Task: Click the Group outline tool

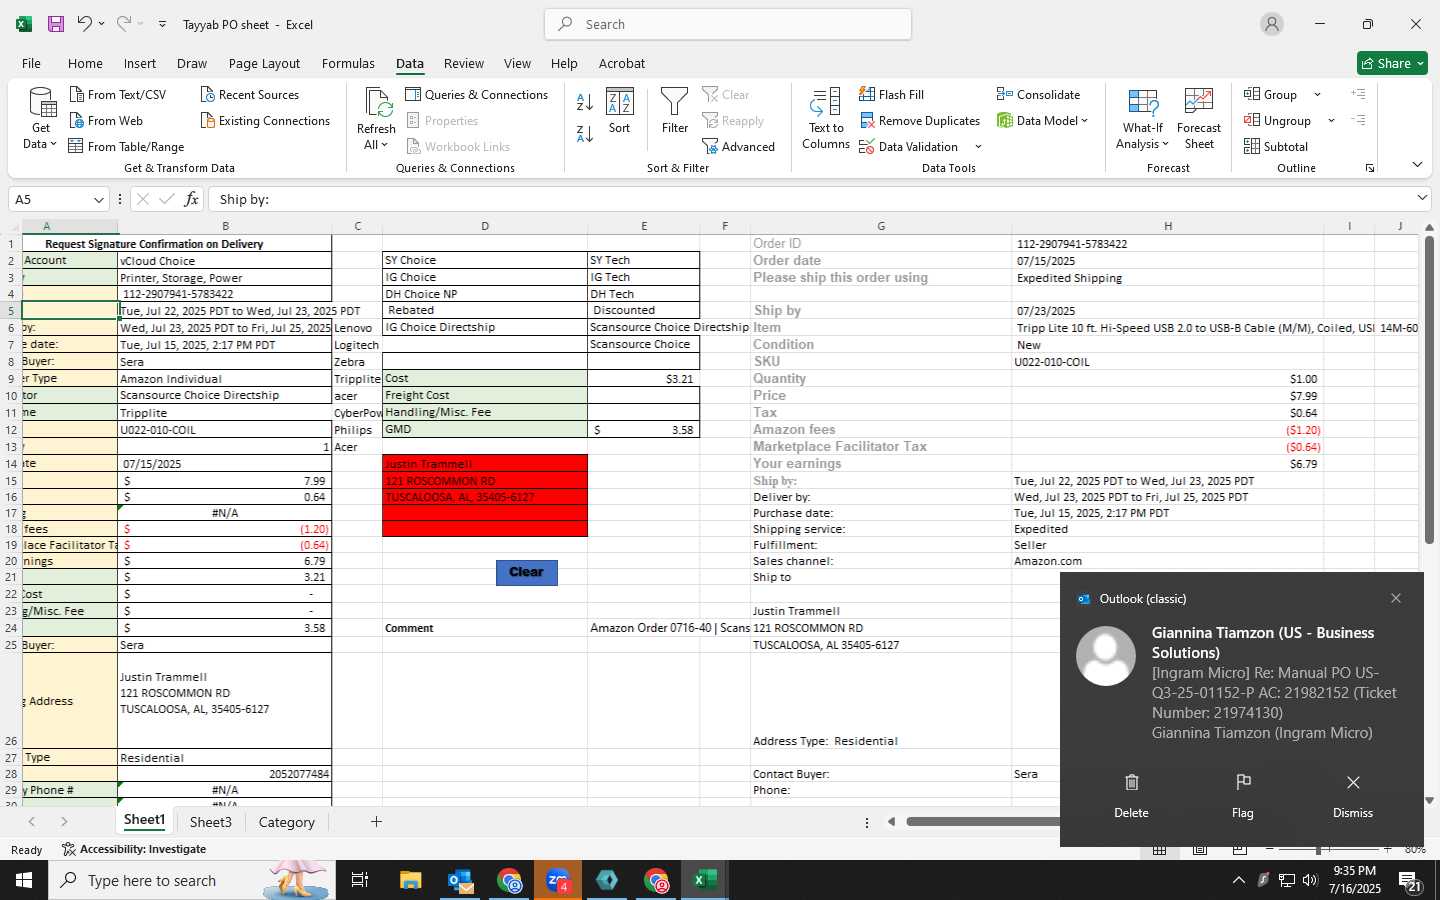Action: click(x=1271, y=94)
